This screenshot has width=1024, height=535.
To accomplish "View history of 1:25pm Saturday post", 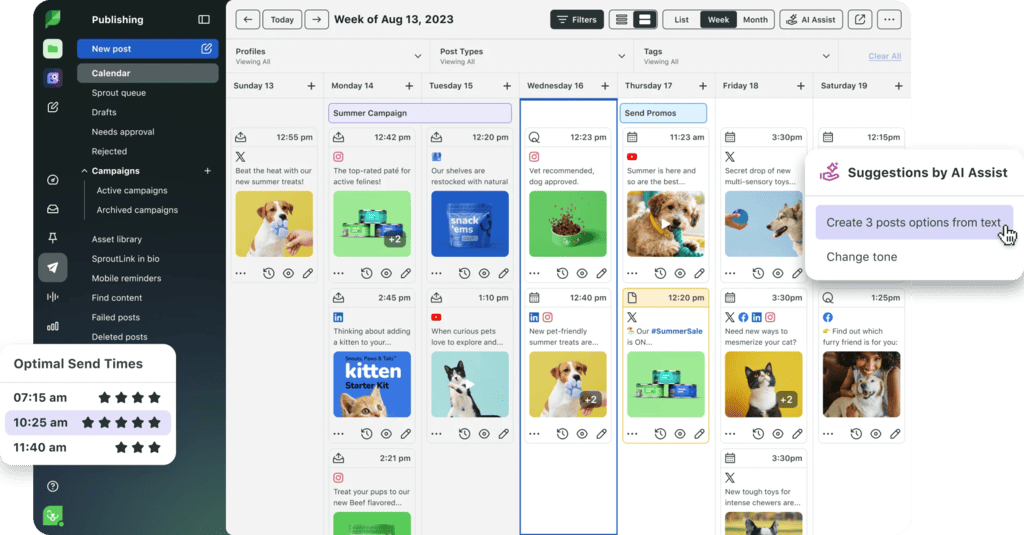I will coord(856,434).
